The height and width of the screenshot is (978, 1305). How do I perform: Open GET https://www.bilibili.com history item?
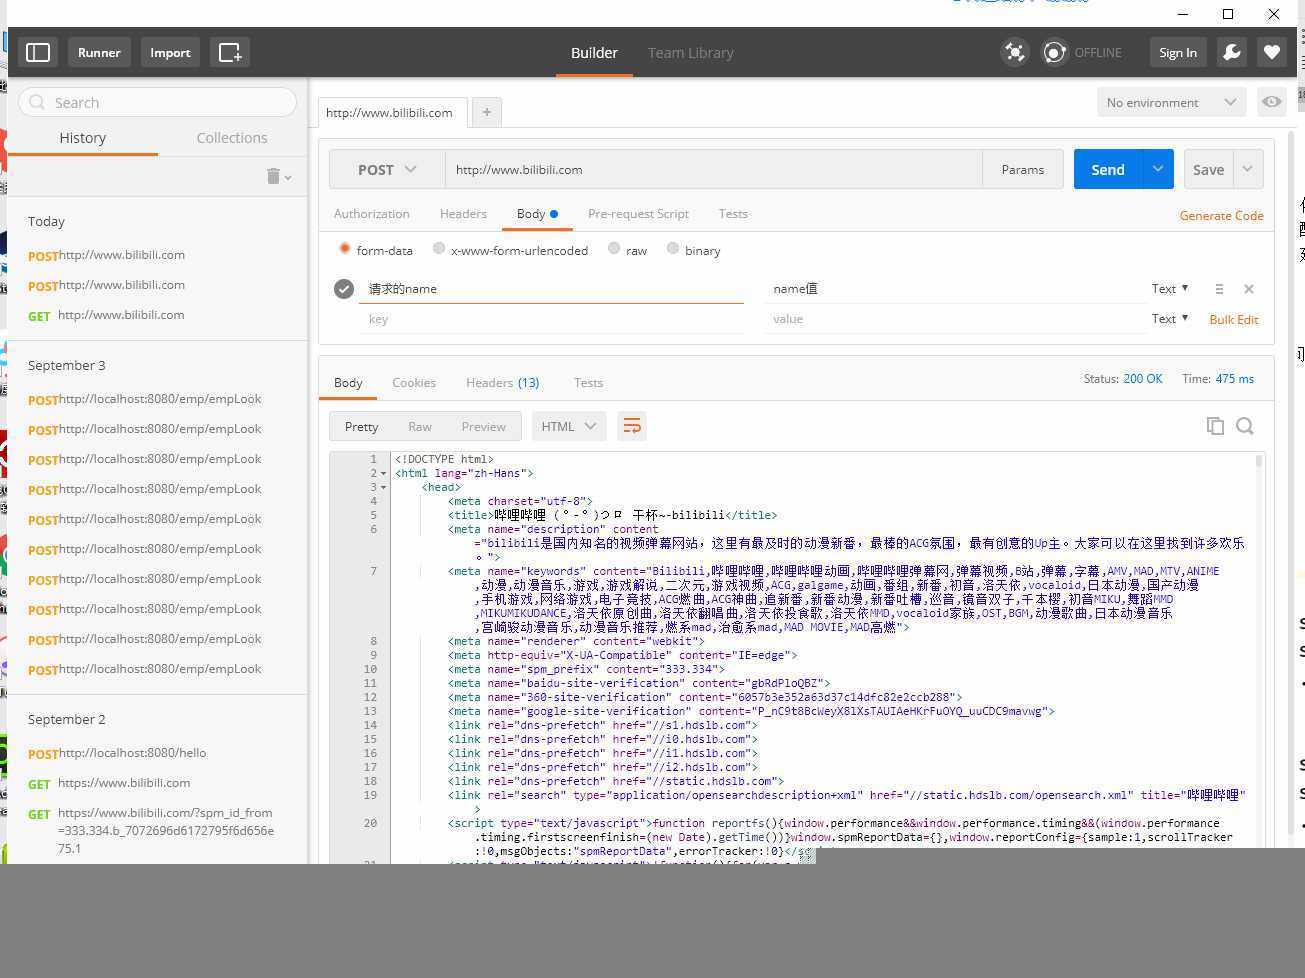109,783
